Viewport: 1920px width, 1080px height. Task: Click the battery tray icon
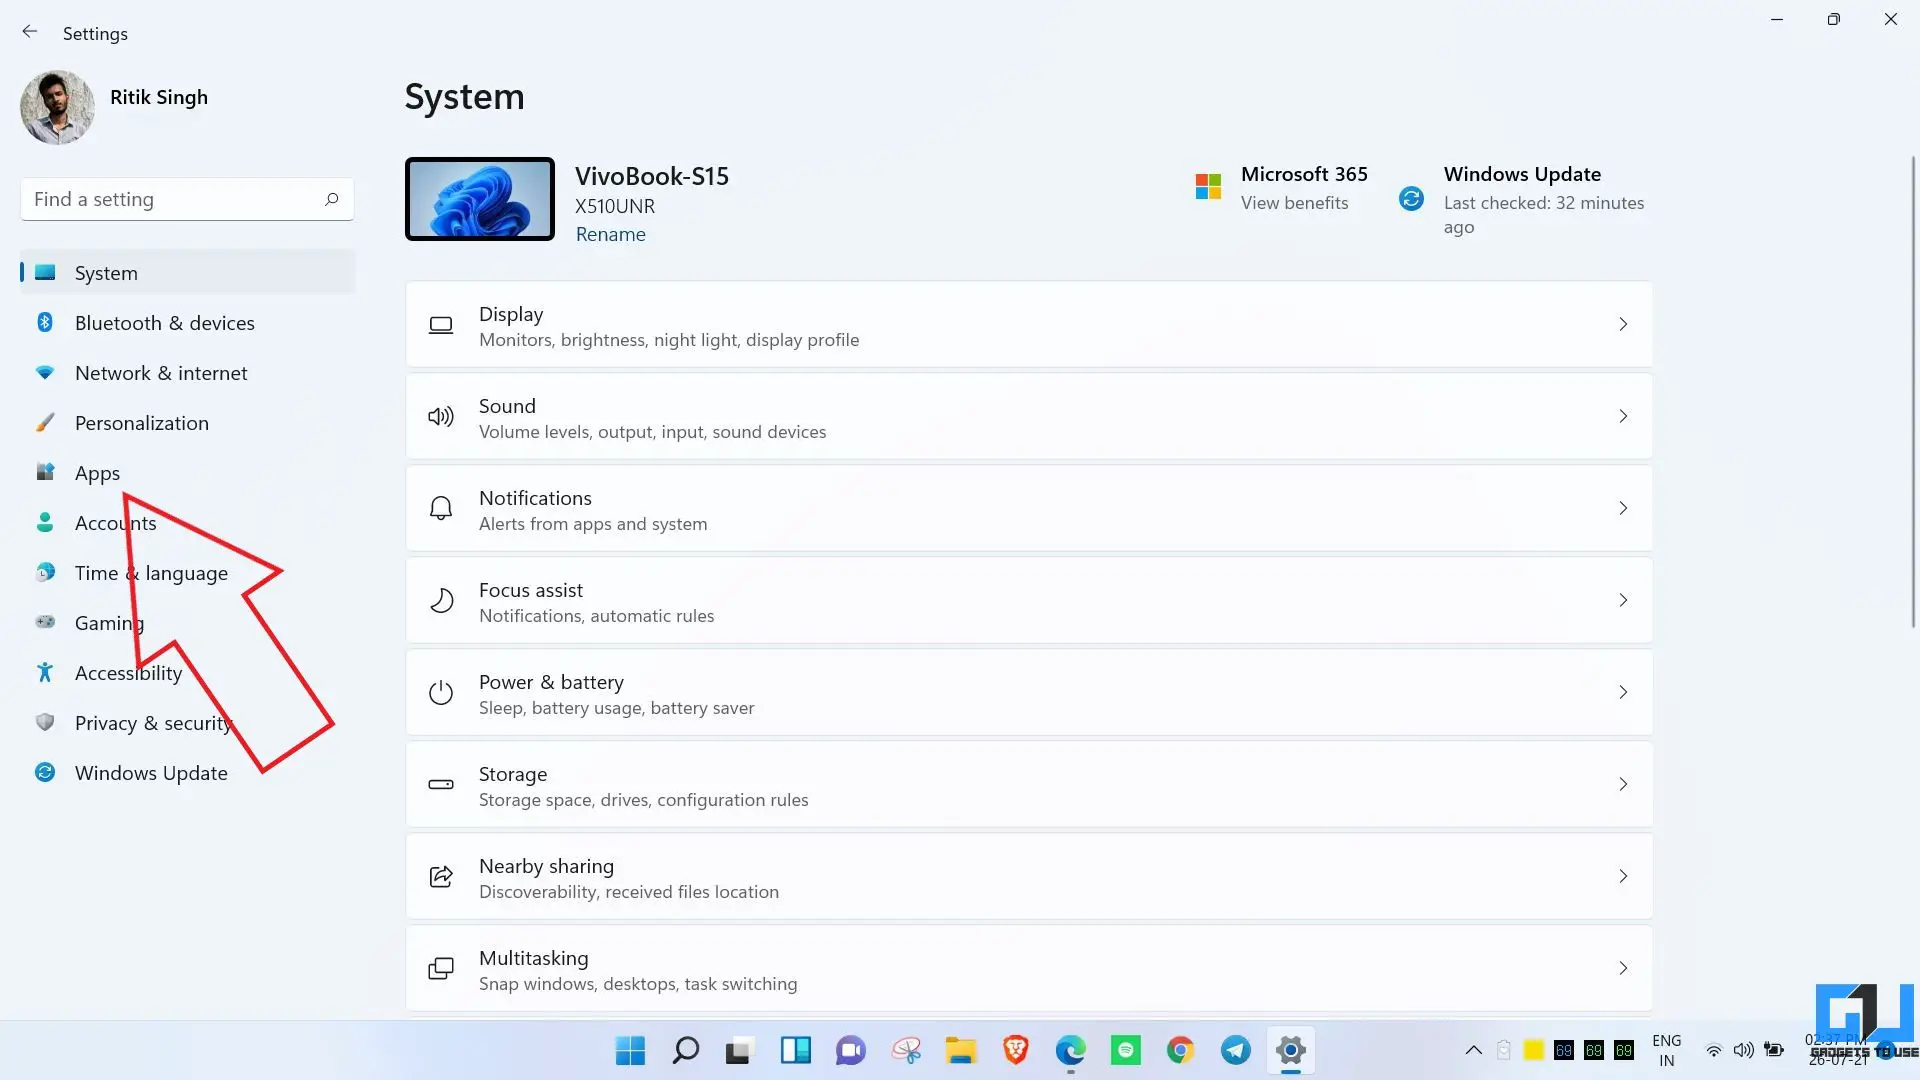click(1774, 1050)
